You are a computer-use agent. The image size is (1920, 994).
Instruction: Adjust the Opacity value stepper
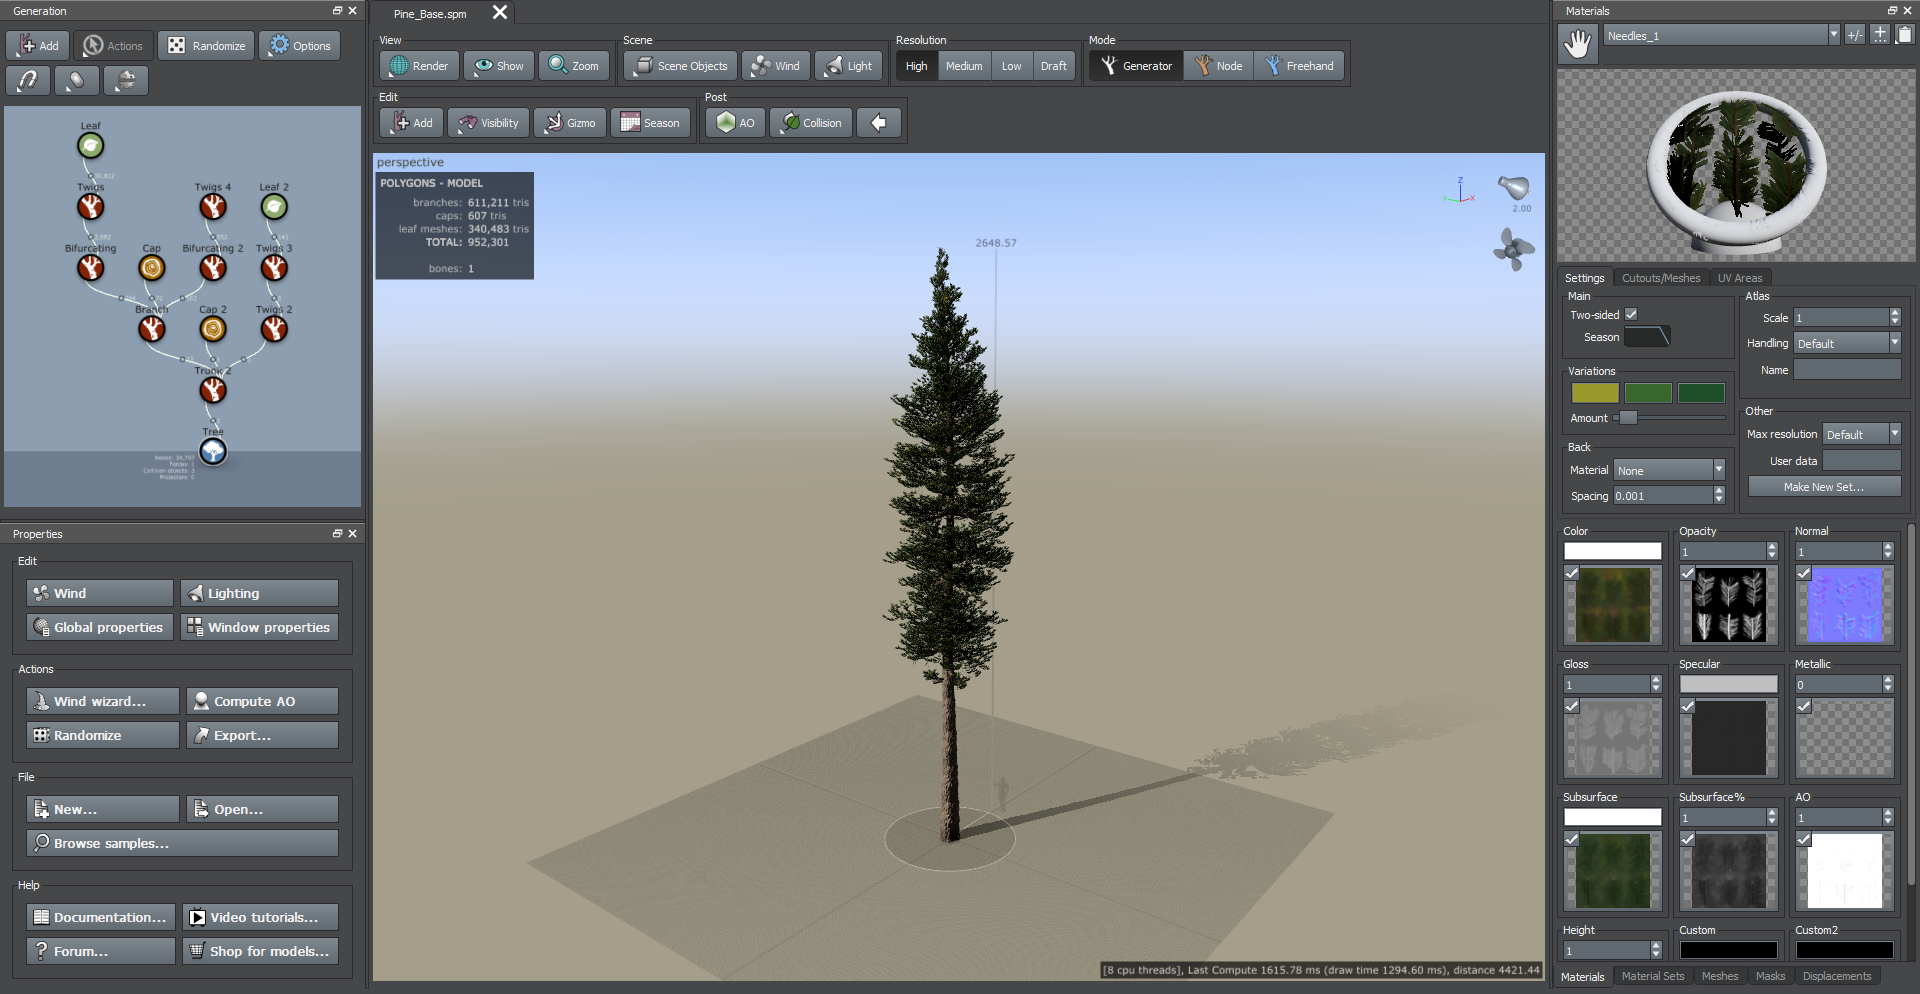pyautogui.click(x=1772, y=551)
